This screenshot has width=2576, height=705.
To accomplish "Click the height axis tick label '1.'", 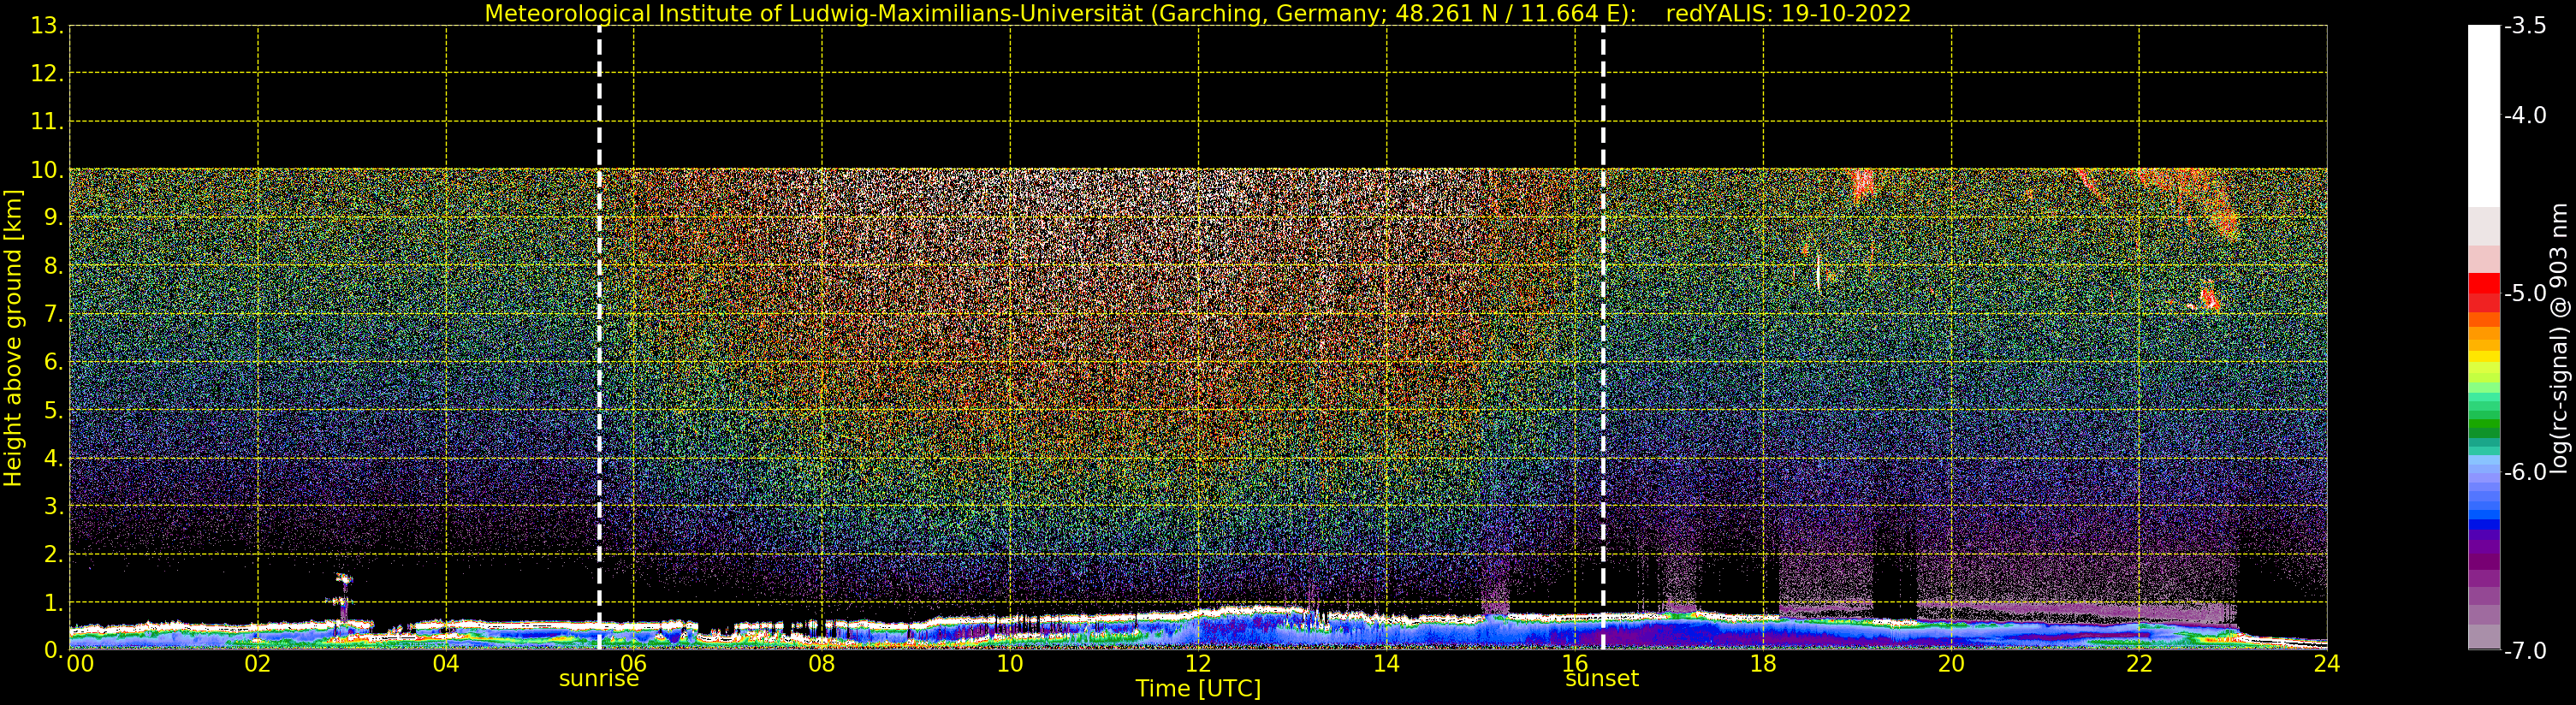I will 53,602.
